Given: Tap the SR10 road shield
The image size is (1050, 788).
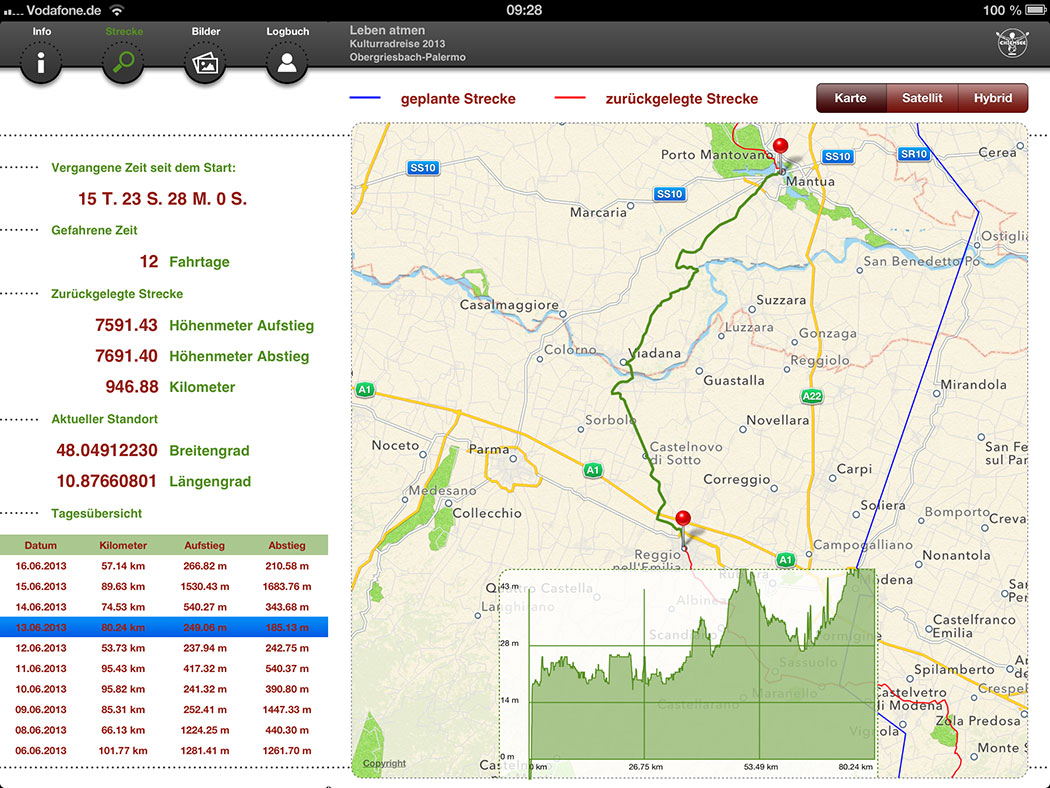Looking at the screenshot, I should 914,154.
